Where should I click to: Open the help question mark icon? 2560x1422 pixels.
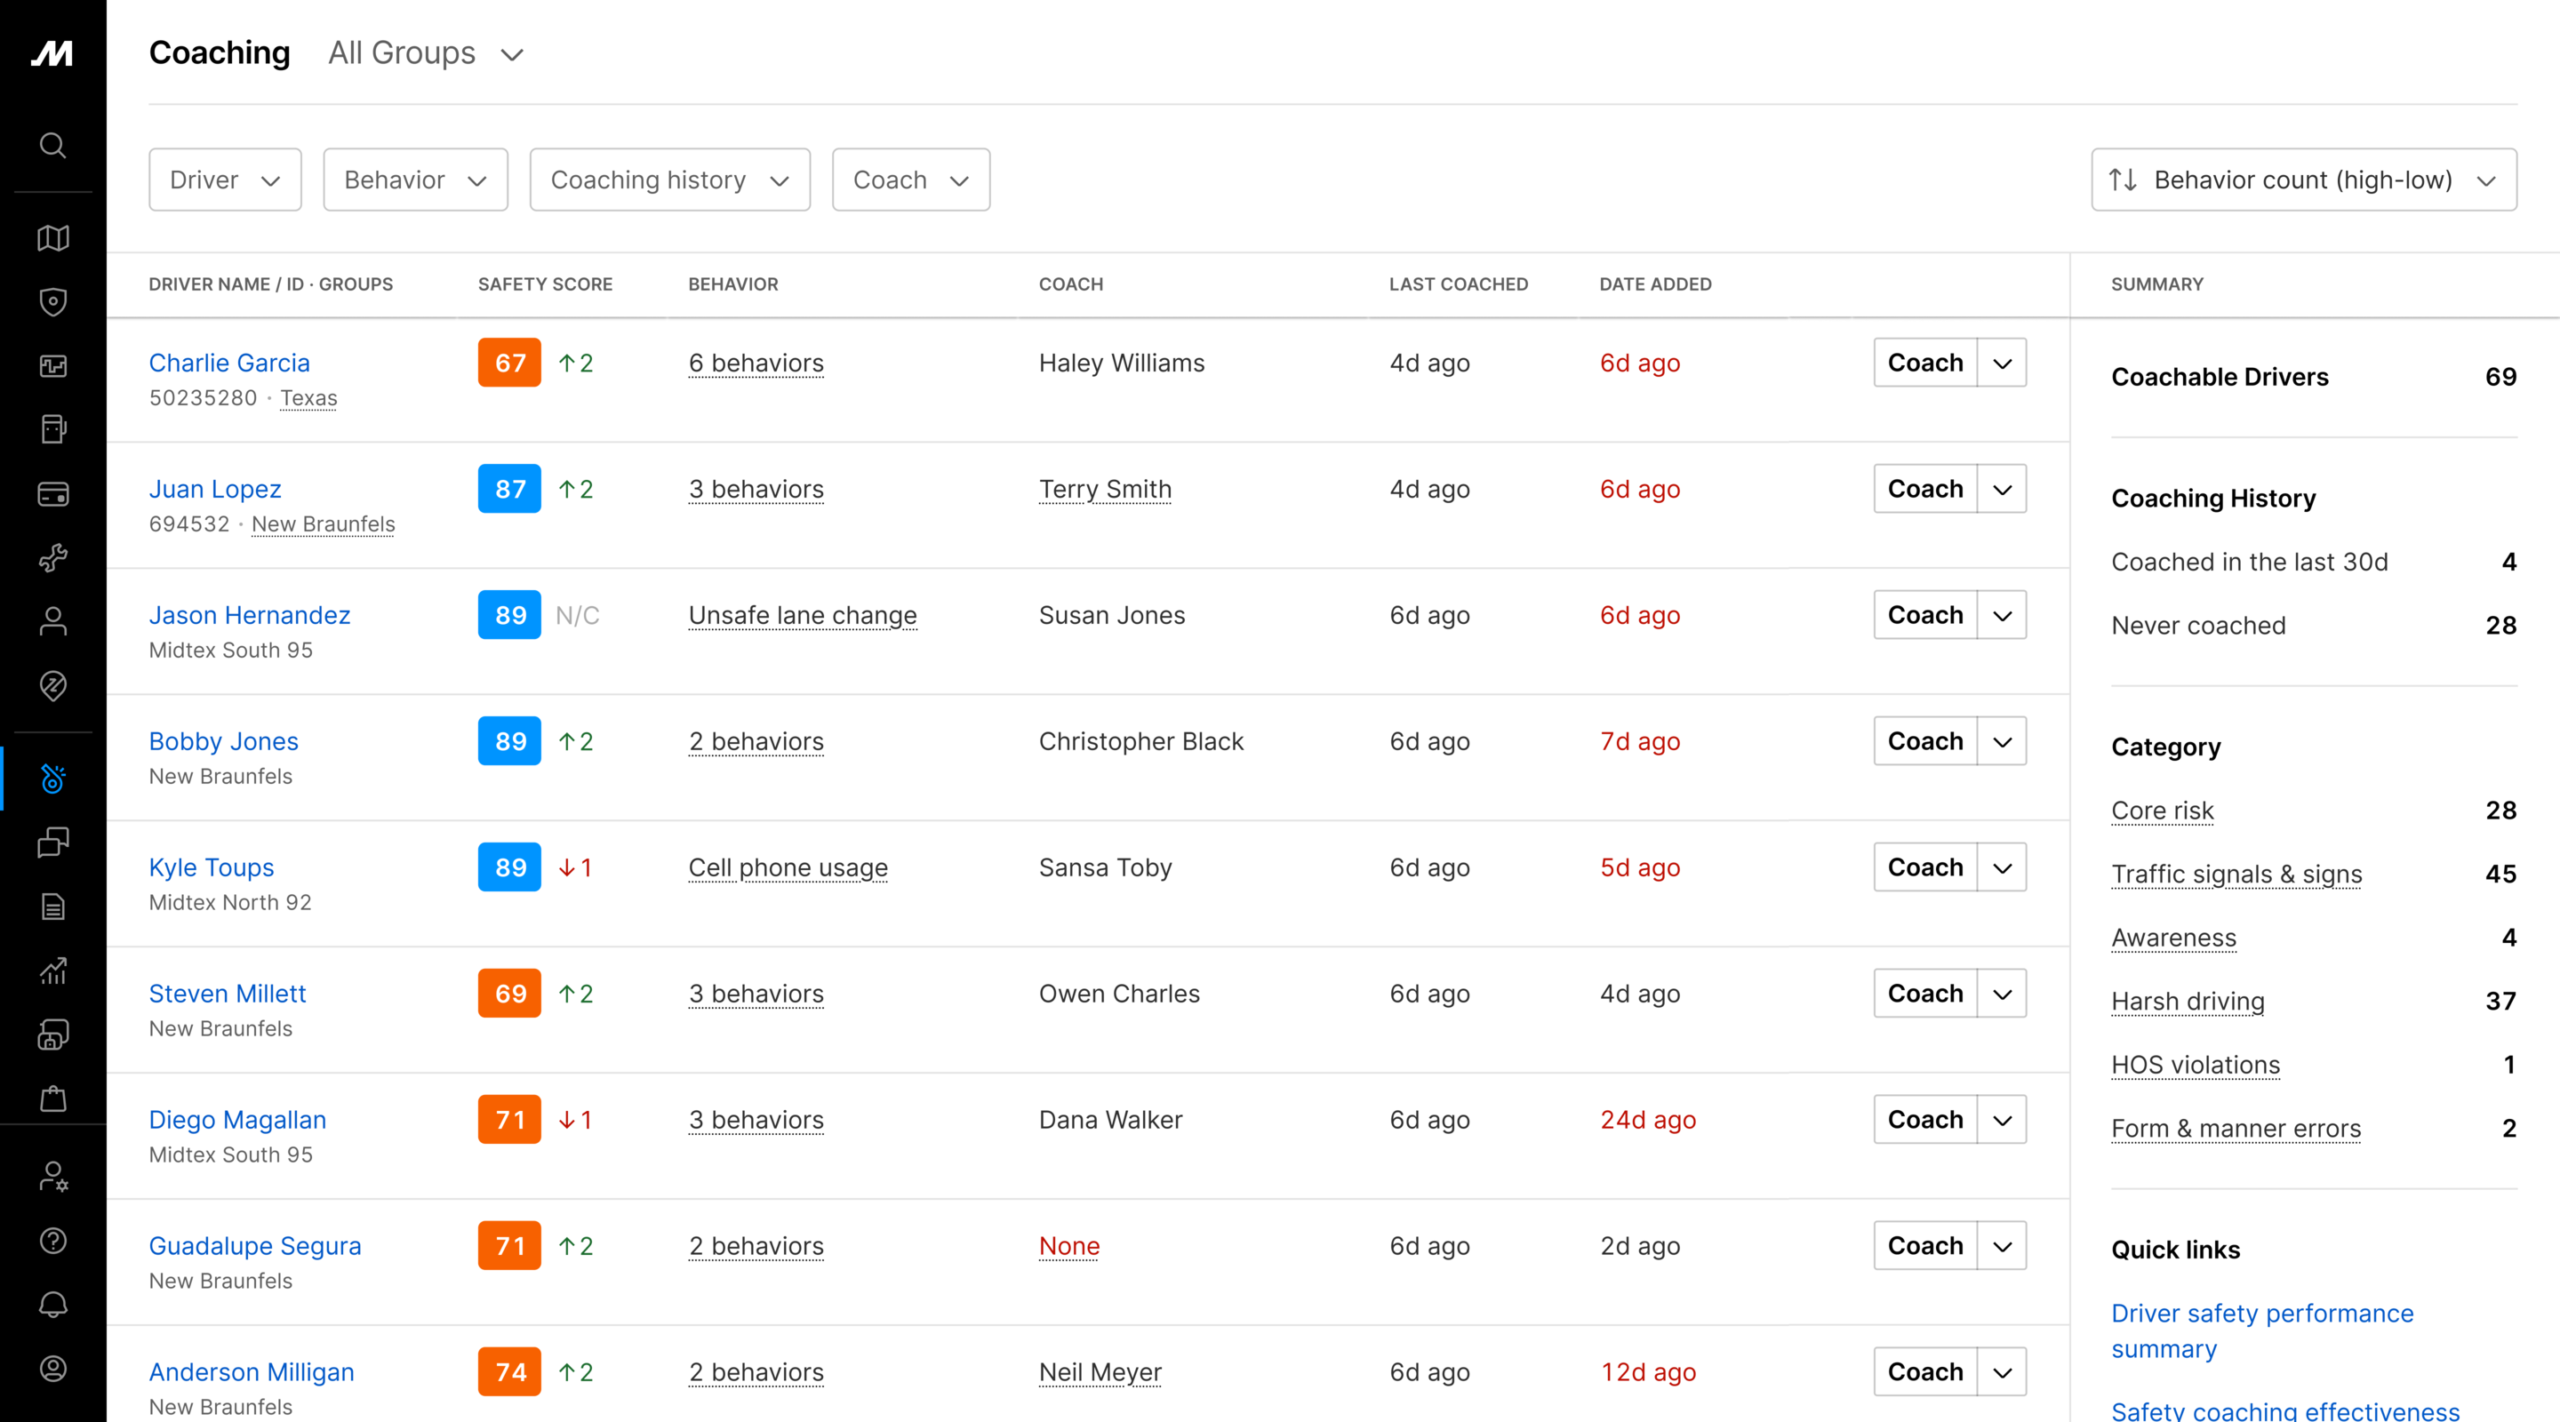pyautogui.click(x=53, y=1240)
